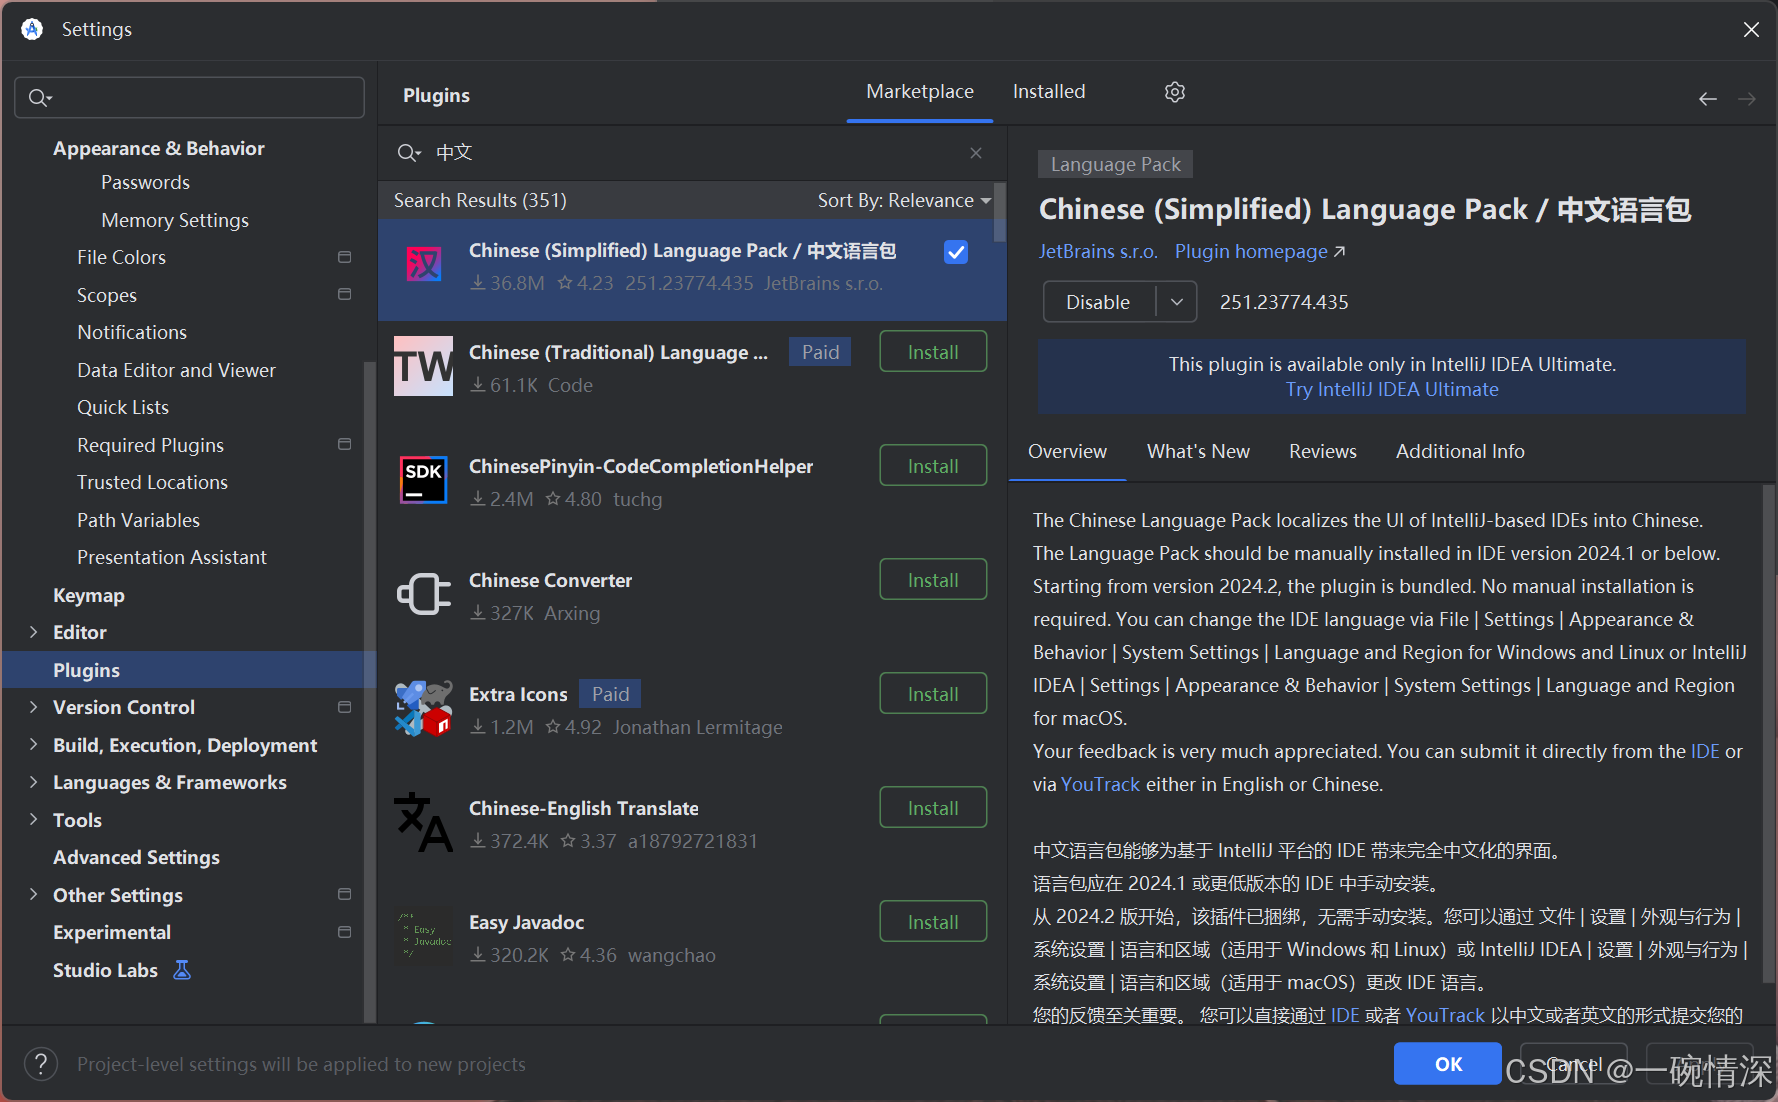The width and height of the screenshot is (1778, 1102).
Task: Expand the Version Control tree node
Action: (x=33, y=707)
